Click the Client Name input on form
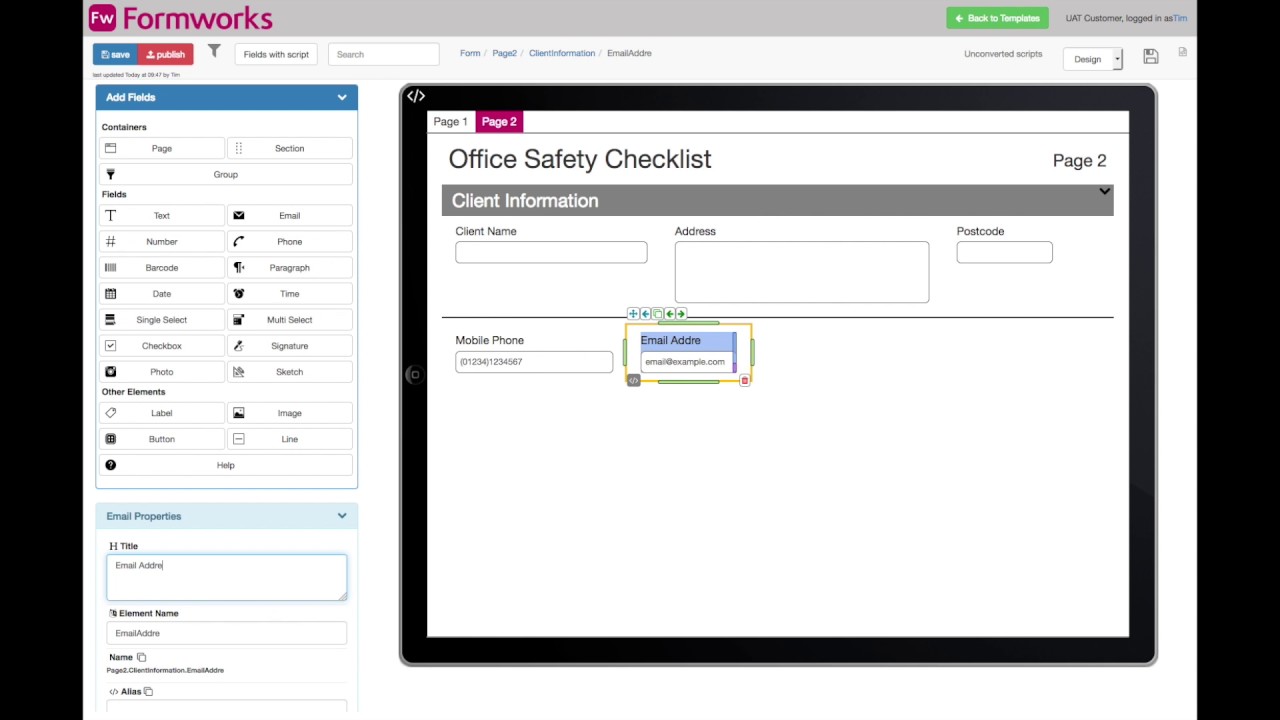 (551, 253)
